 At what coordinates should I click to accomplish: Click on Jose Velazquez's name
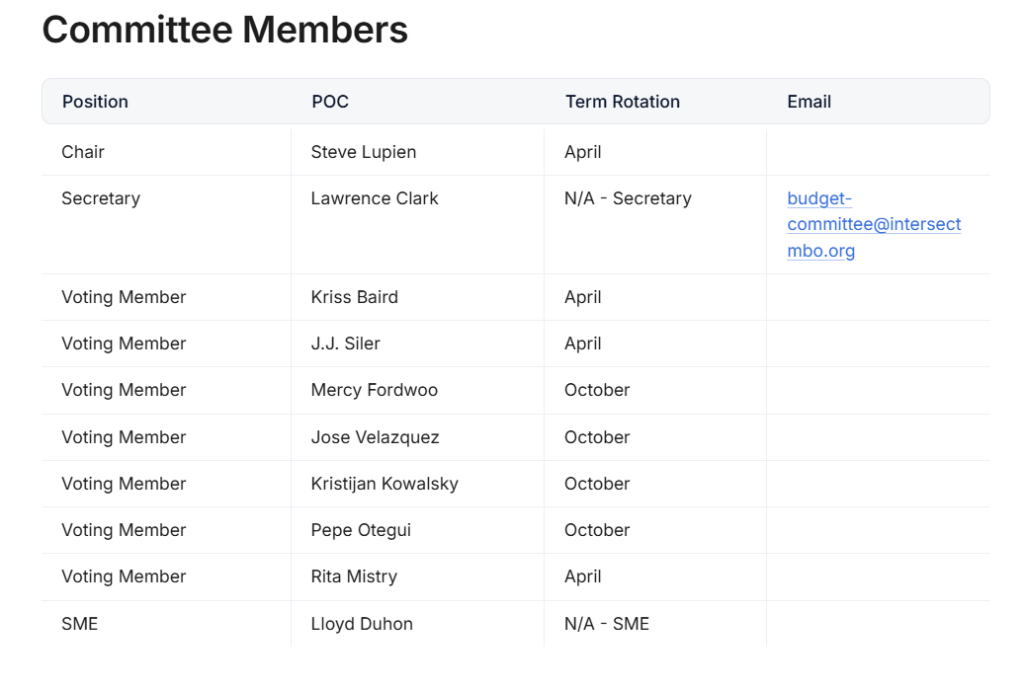coord(375,437)
